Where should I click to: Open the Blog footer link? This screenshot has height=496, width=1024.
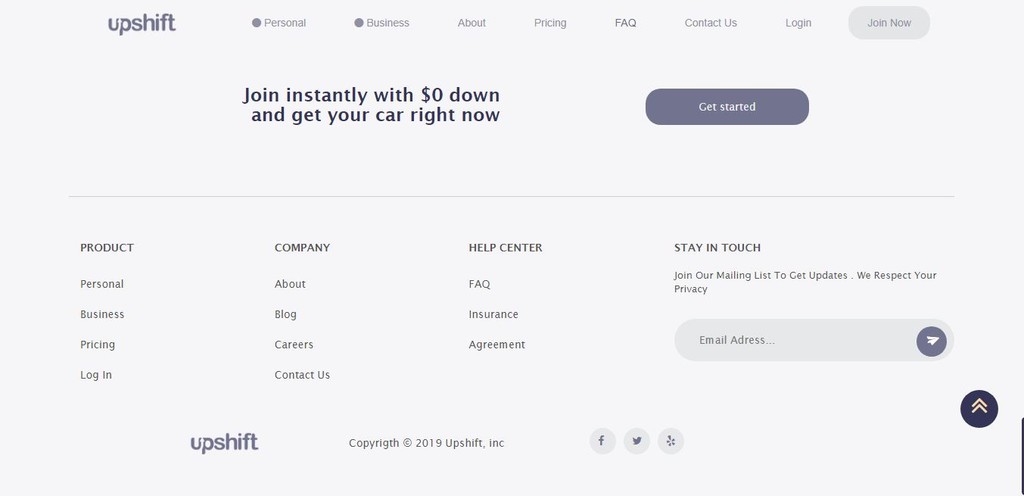coord(285,315)
